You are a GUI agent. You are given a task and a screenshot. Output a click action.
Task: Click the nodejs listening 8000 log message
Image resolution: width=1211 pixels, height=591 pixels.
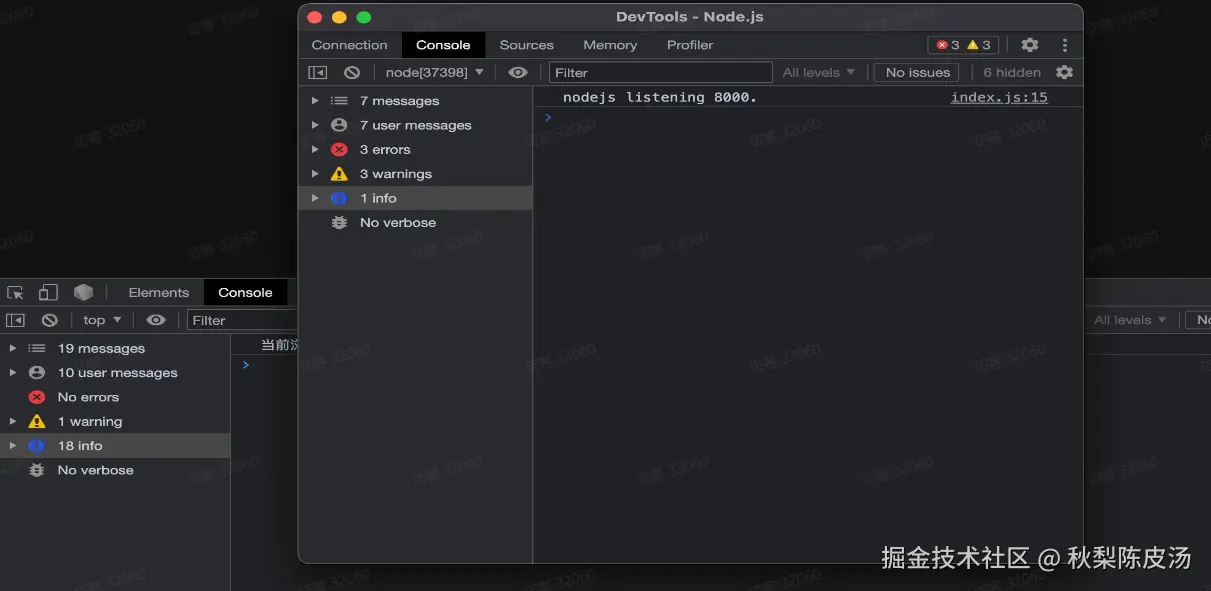point(660,97)
